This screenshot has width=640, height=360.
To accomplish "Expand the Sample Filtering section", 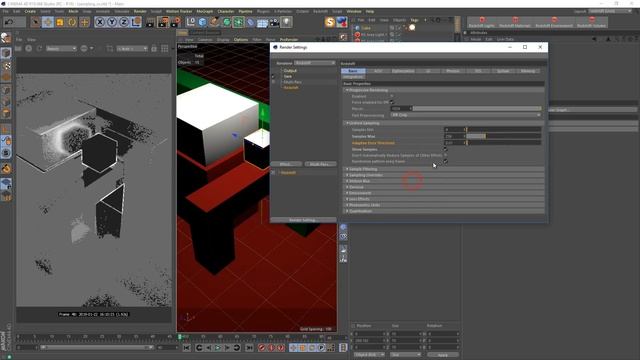I will tap(347, 169).
